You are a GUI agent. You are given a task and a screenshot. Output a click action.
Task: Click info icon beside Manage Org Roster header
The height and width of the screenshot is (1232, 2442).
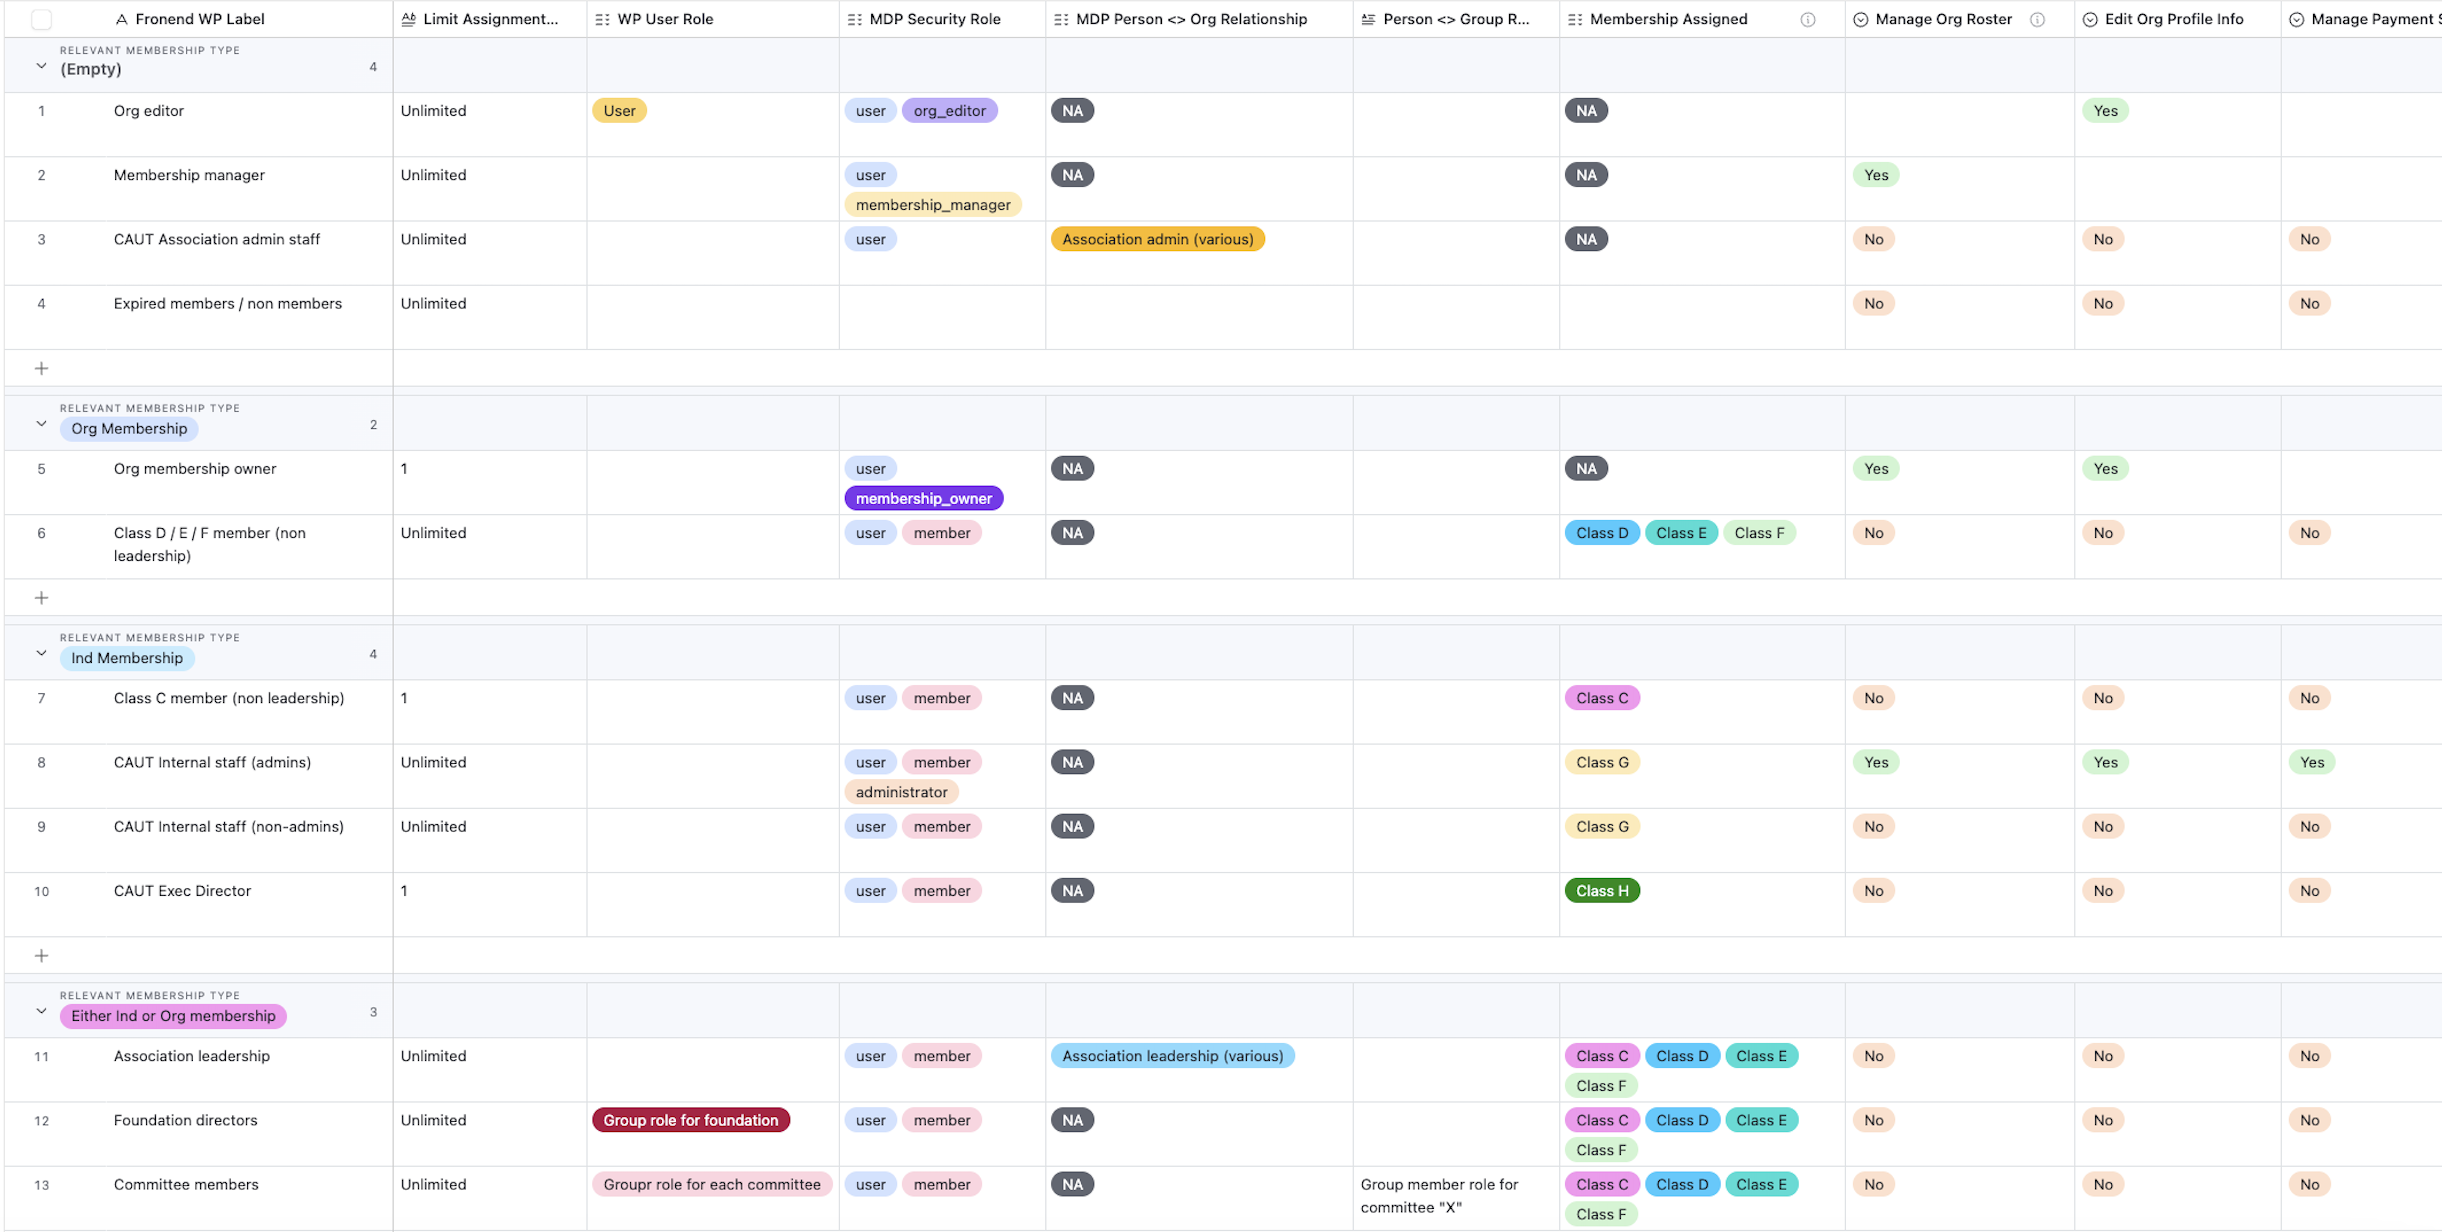click(2037, 19)
